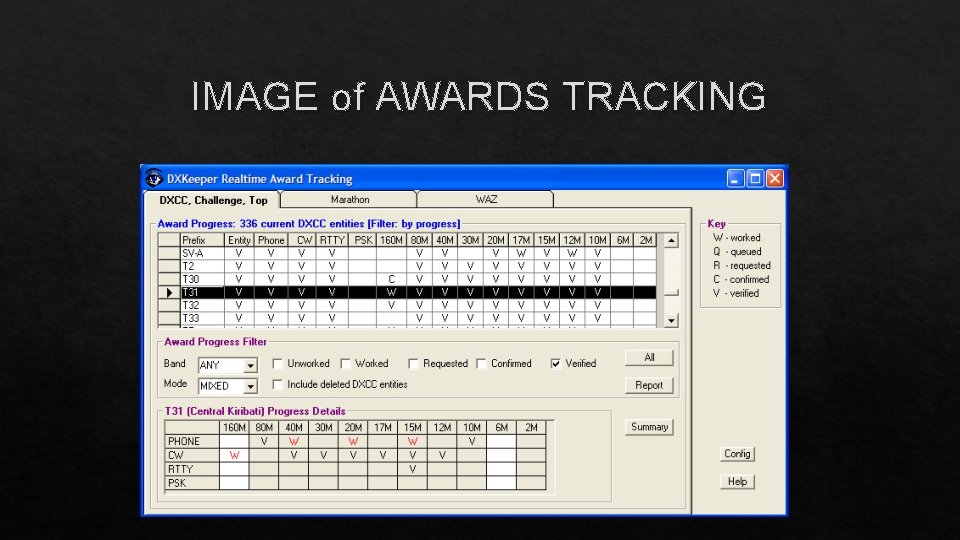This screenshot has height=540, width=960.
Task: Click the RTTY row label in progress details
Action: 192,469
